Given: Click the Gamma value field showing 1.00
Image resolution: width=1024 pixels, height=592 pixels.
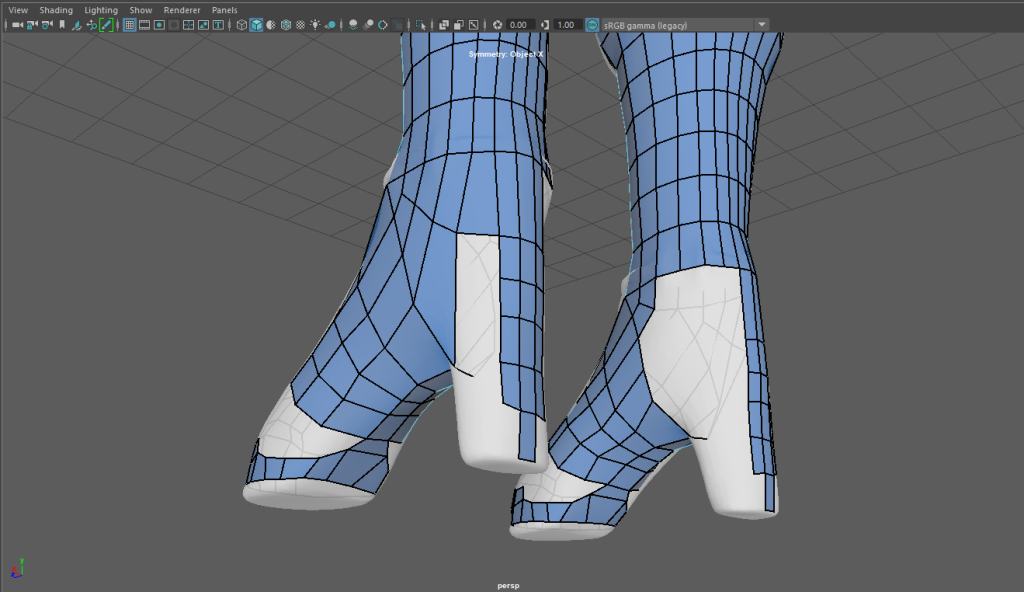Looking at the screenshot, I should (566, 24).
